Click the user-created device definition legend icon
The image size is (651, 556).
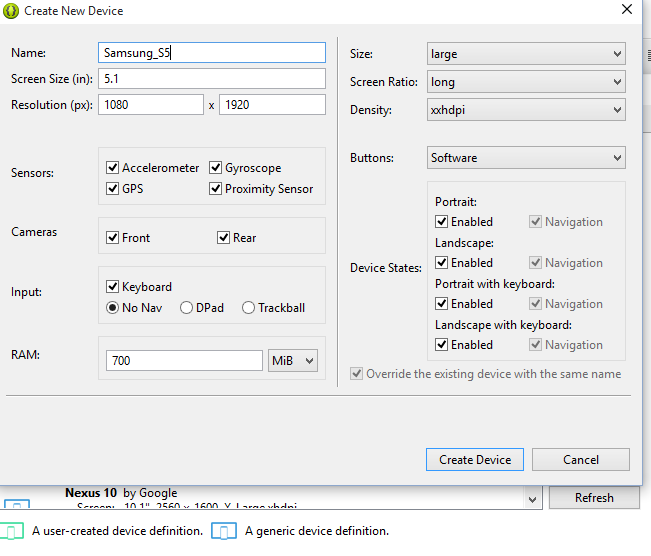pos(12,531)
